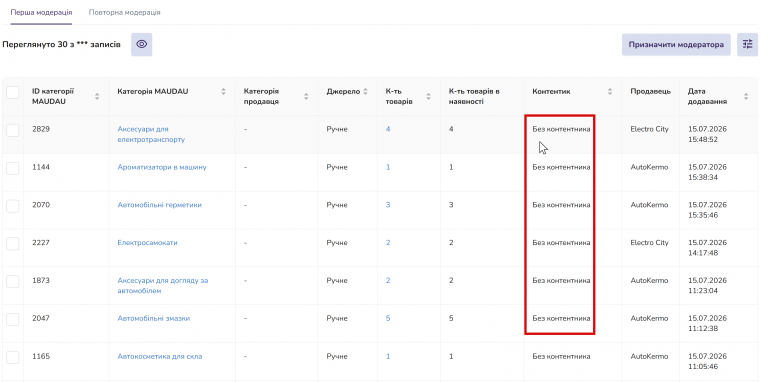Open the Ароматизатори в машину link
Viewport: 768px width, 383px height.
tap(162, 167)
